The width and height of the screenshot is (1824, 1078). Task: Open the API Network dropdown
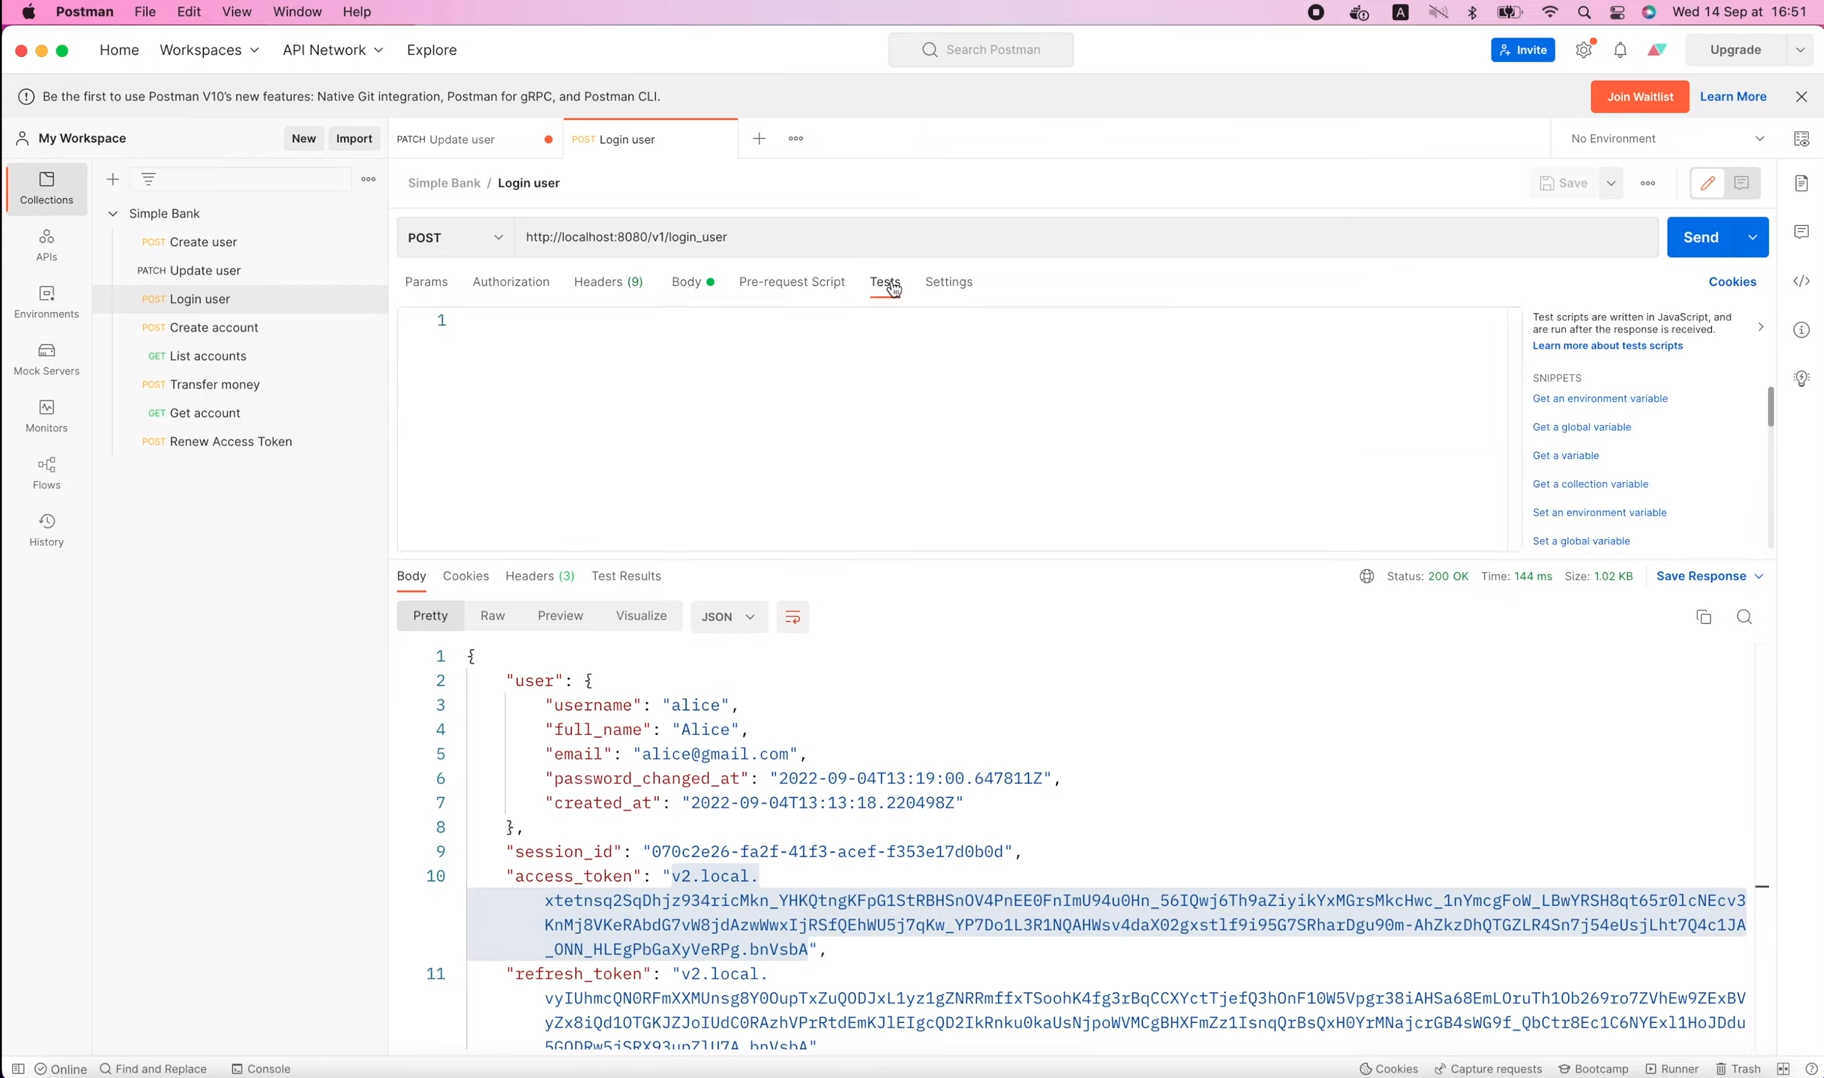coord(332,50)
